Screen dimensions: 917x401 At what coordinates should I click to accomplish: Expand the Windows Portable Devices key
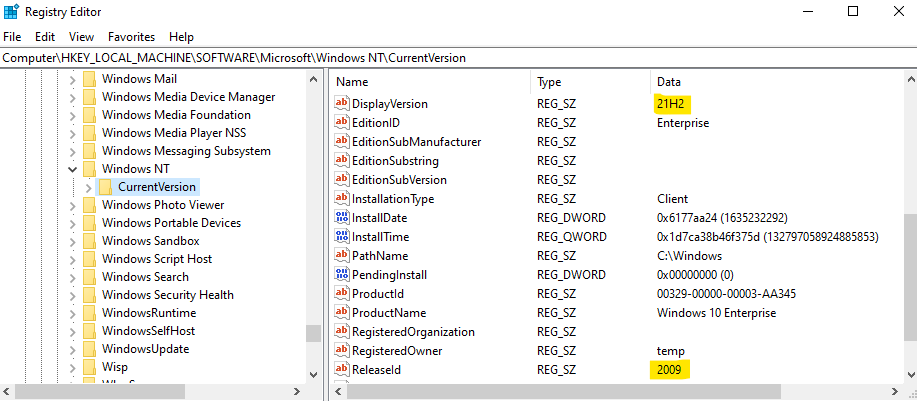coord(73,224)
